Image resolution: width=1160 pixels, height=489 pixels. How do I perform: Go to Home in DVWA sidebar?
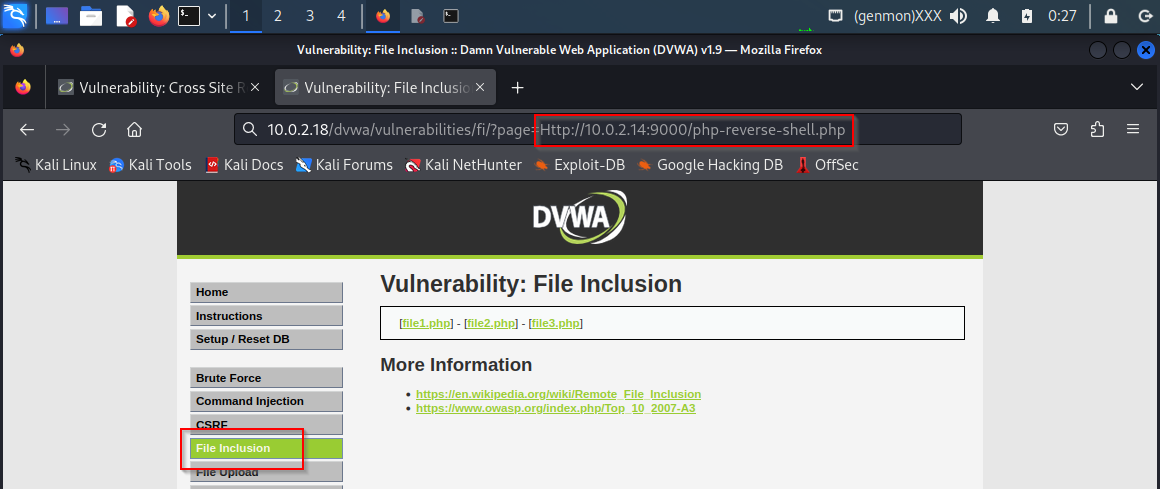(x=266, y=292)
